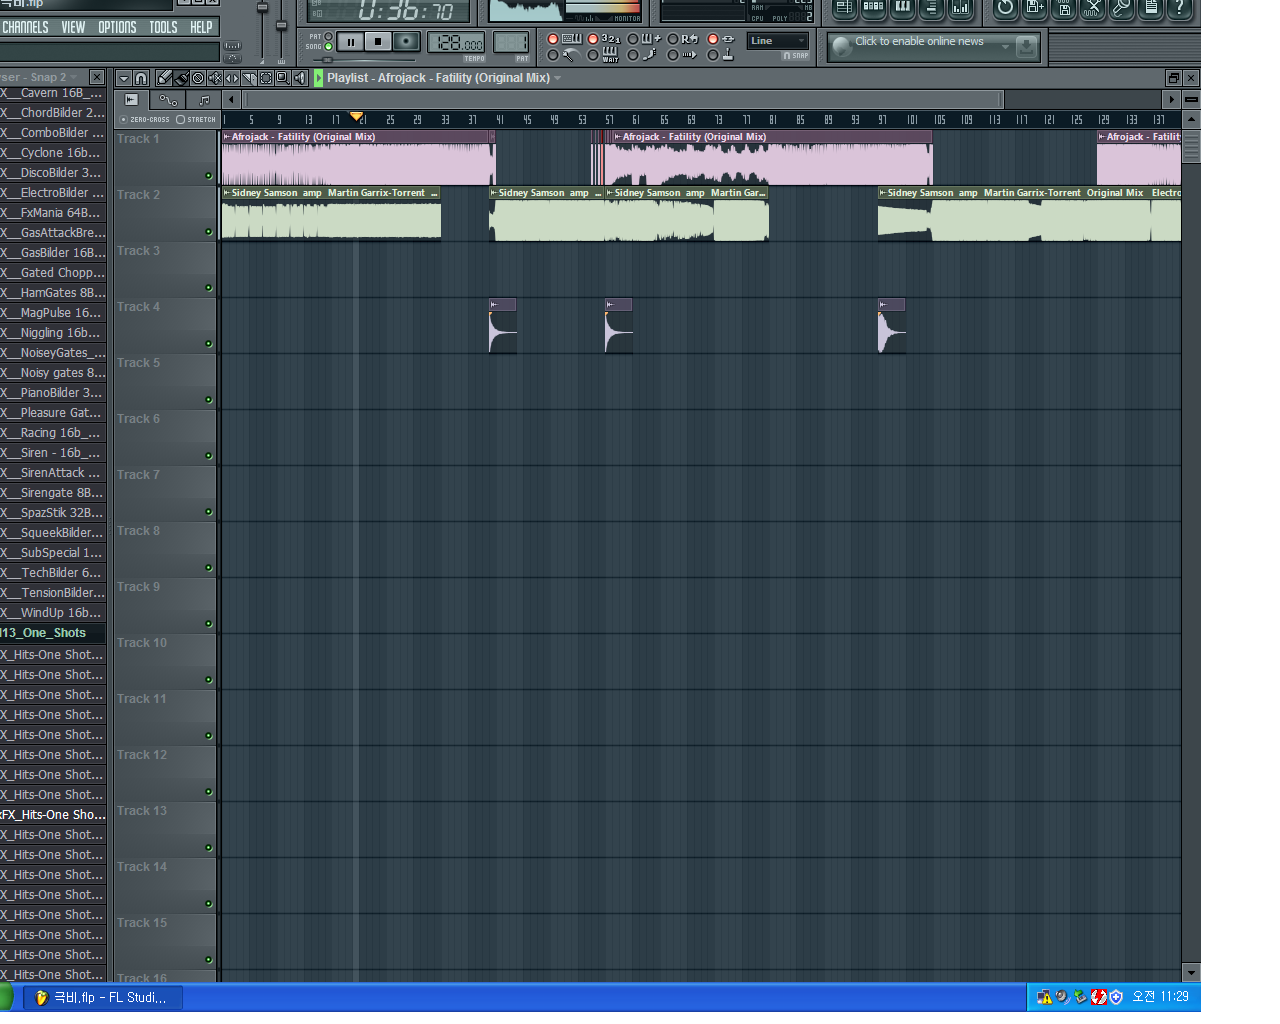Show the Browser panel icon
This screenshot has width=1280, height=1024.
pyautogui.click(x=931, y=7)
